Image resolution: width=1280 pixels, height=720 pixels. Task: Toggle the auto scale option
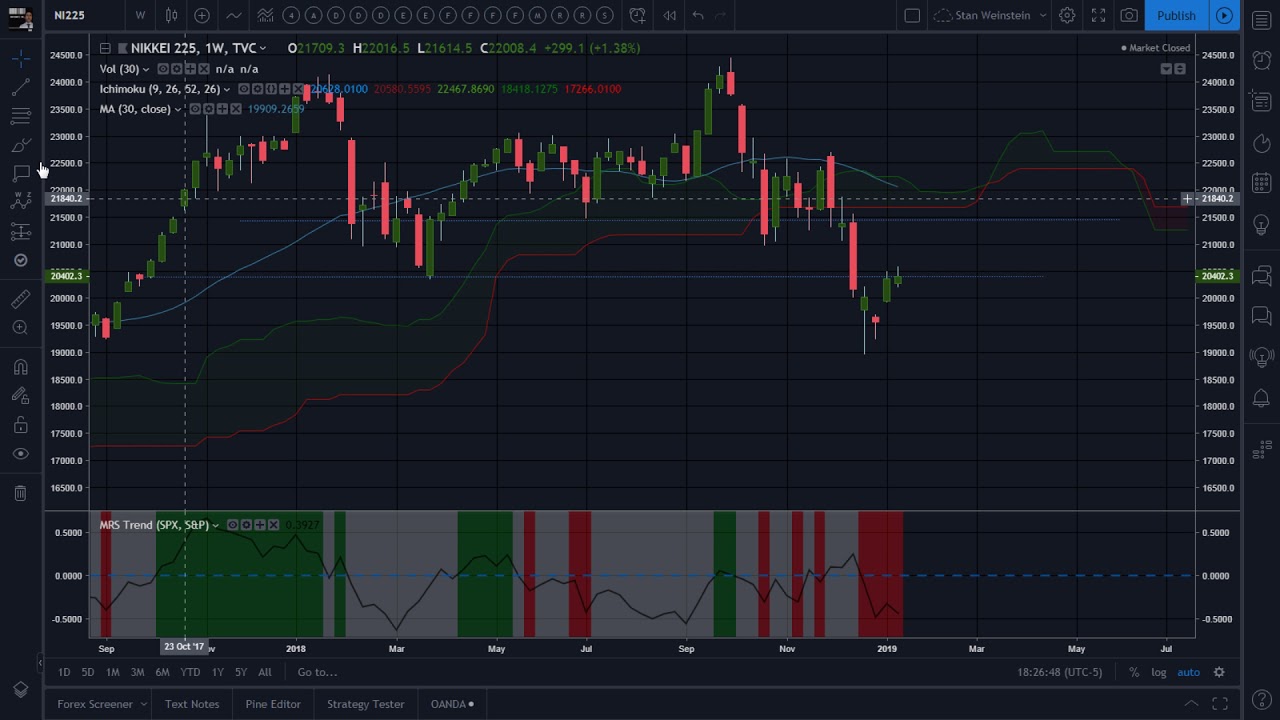point(1188,672)
